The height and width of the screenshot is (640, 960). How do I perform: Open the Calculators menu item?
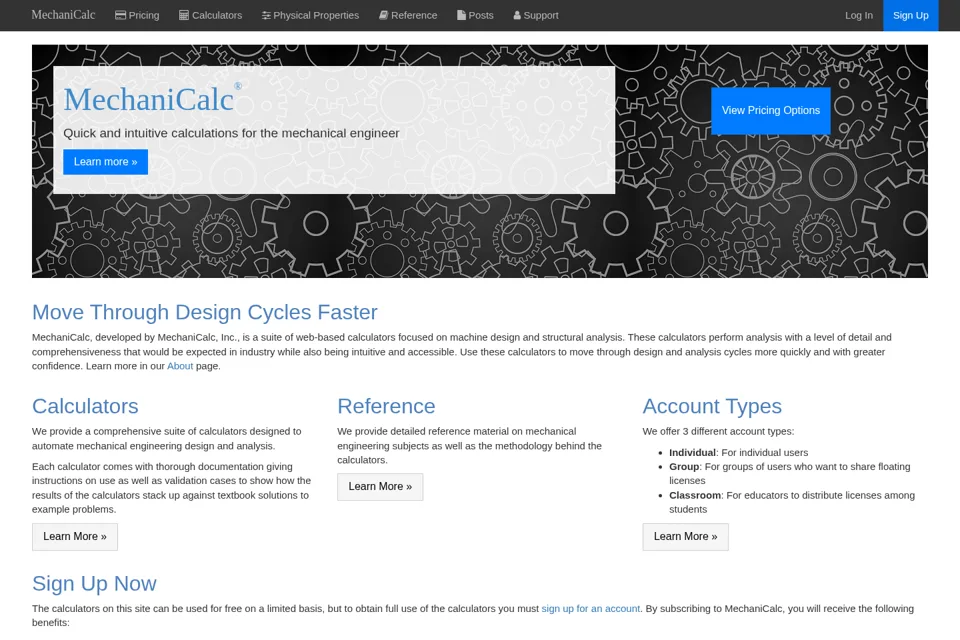(211, 15)
